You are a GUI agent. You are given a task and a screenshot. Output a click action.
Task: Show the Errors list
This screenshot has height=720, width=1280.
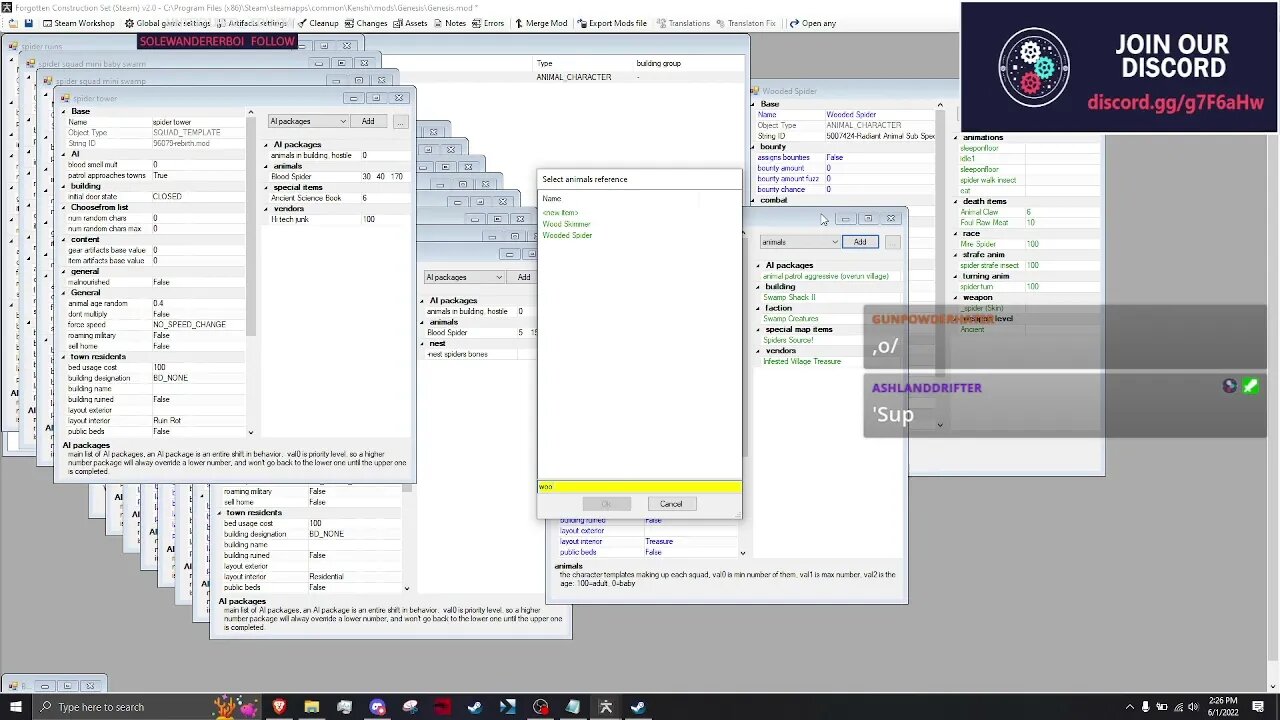coord(488,23)
